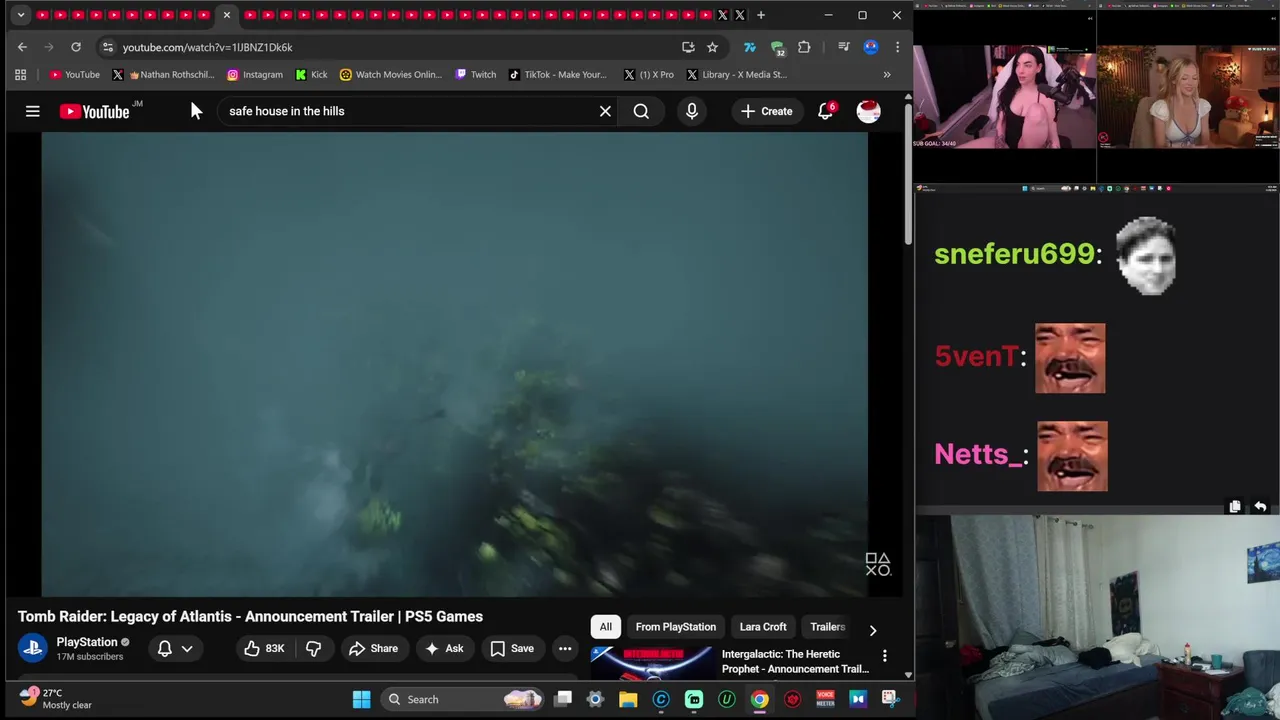Open weather widget showing 27°C
The height and width of the screenshot is (720, 1280).
tap(56, 699)
